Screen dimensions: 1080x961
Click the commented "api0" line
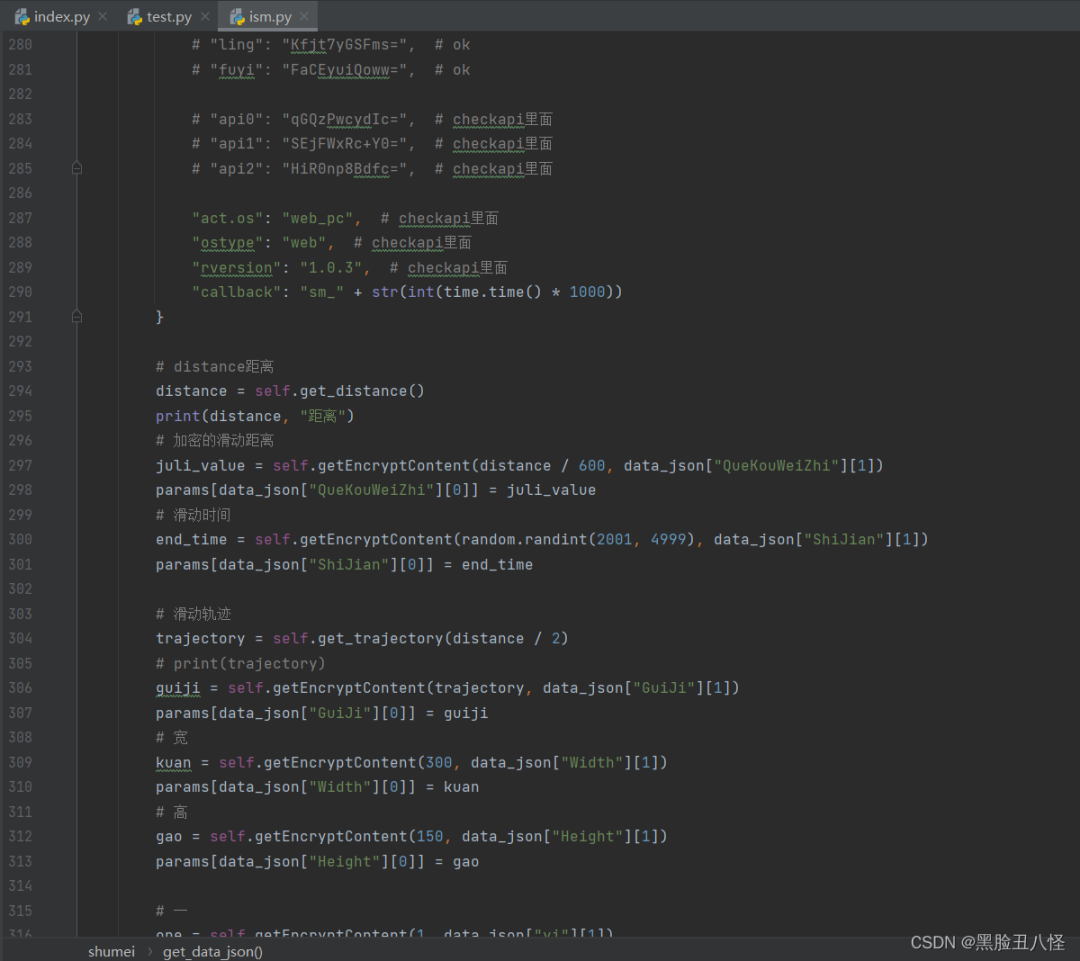(x=372, y=119)
